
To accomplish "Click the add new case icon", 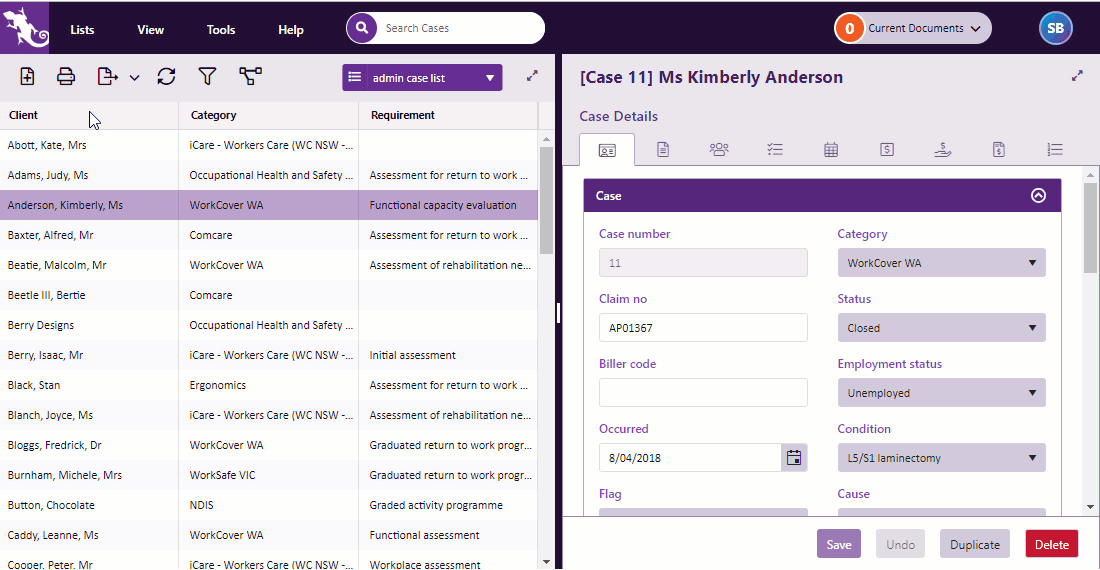I will click(x=28, y=76).
